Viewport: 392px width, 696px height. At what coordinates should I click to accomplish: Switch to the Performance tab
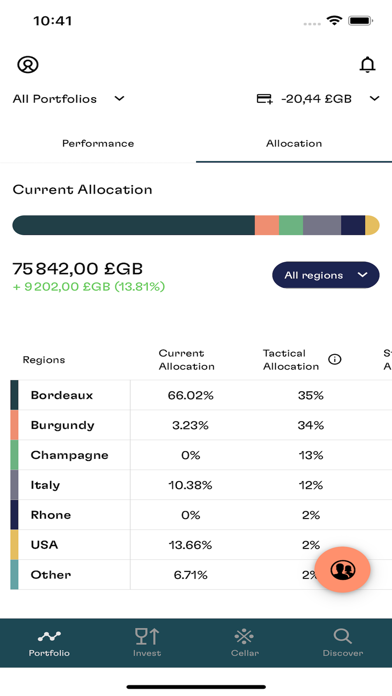click(98, 143)
